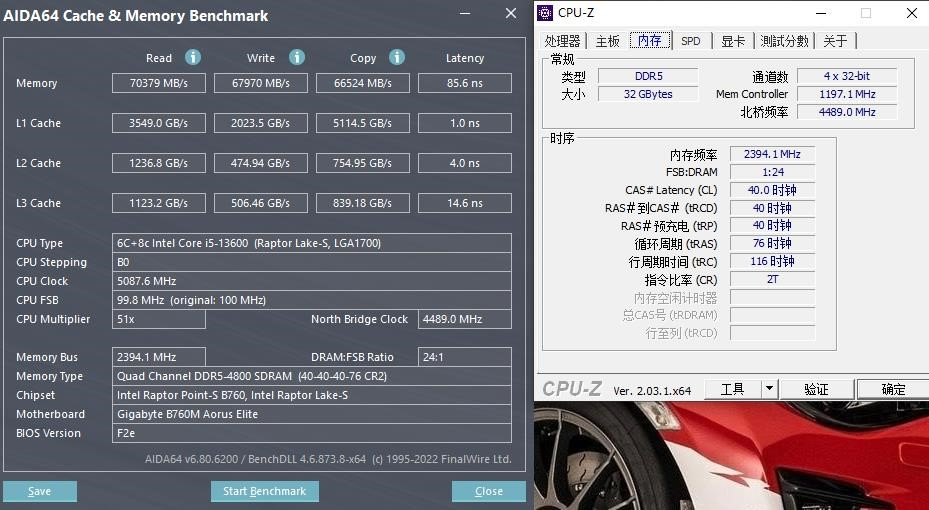The height and width of the screenshot is (510, 929).
Task: Click the 验证 button
Action: [816, 389]
